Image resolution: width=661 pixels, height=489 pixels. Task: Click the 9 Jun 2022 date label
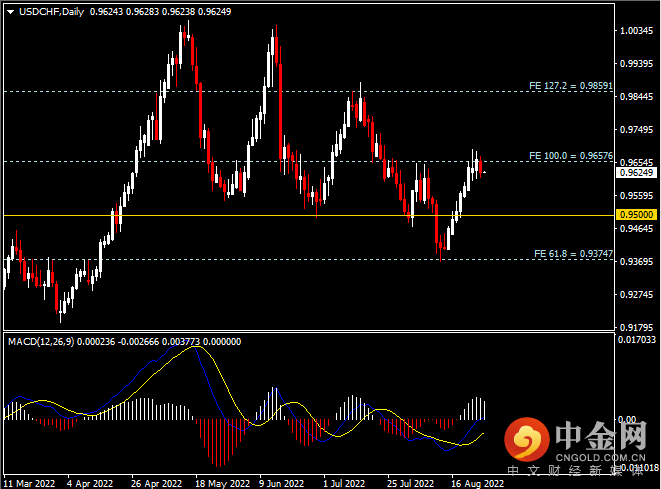[281, 484]
